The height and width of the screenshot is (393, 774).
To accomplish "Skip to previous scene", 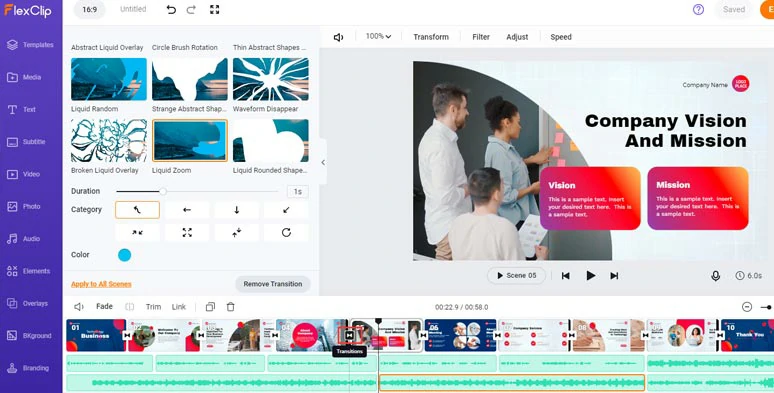I will click(566, 276).
